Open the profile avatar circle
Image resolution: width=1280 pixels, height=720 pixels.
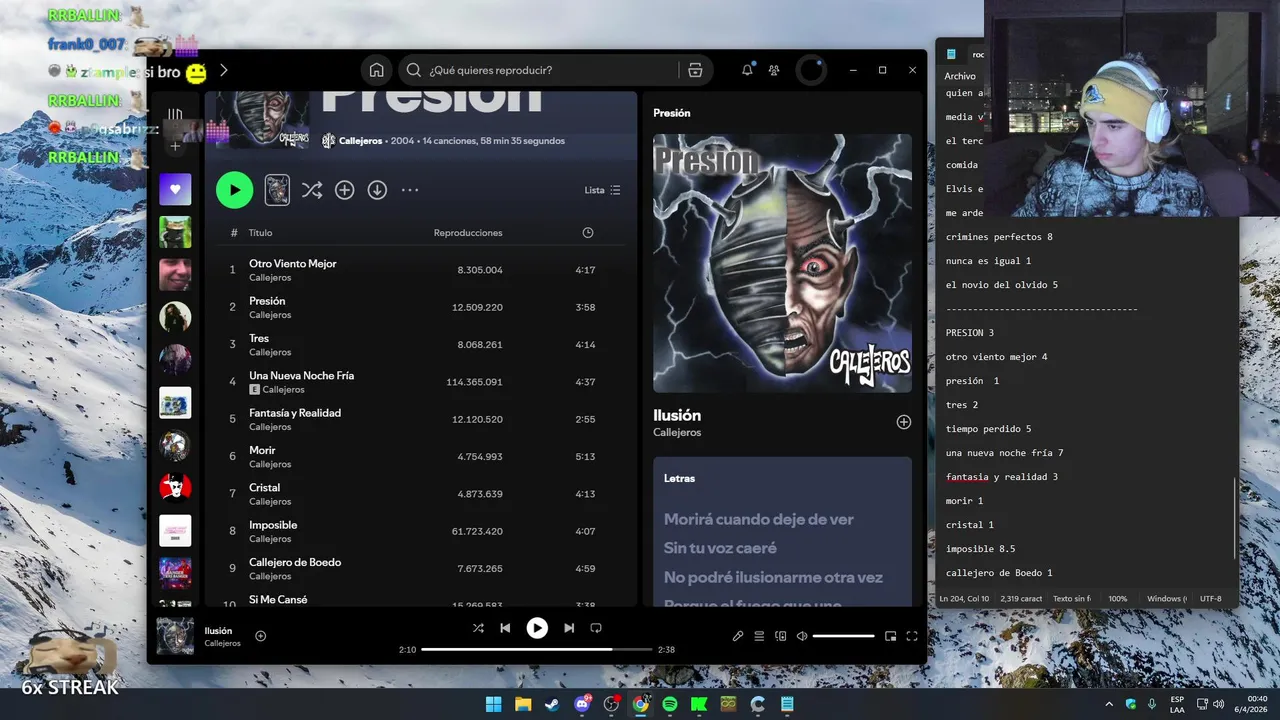click(x=810, y=70)
